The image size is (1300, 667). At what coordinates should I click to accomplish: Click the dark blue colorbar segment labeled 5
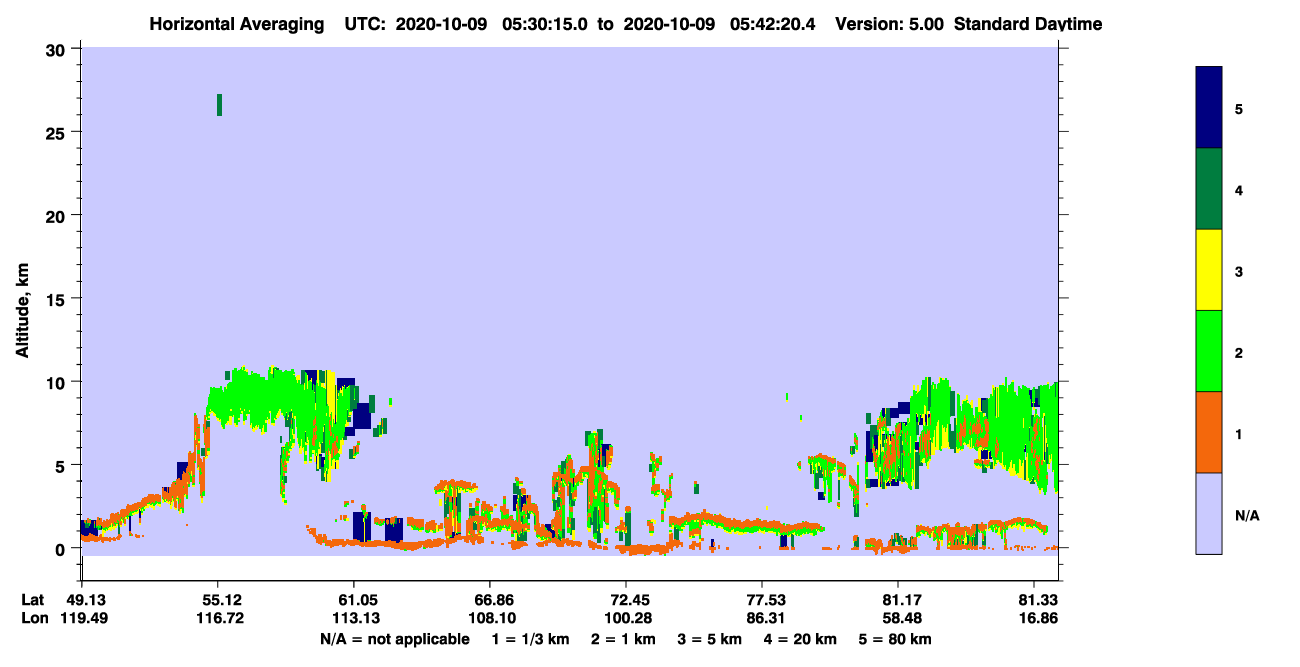(x=1209, y=108)
